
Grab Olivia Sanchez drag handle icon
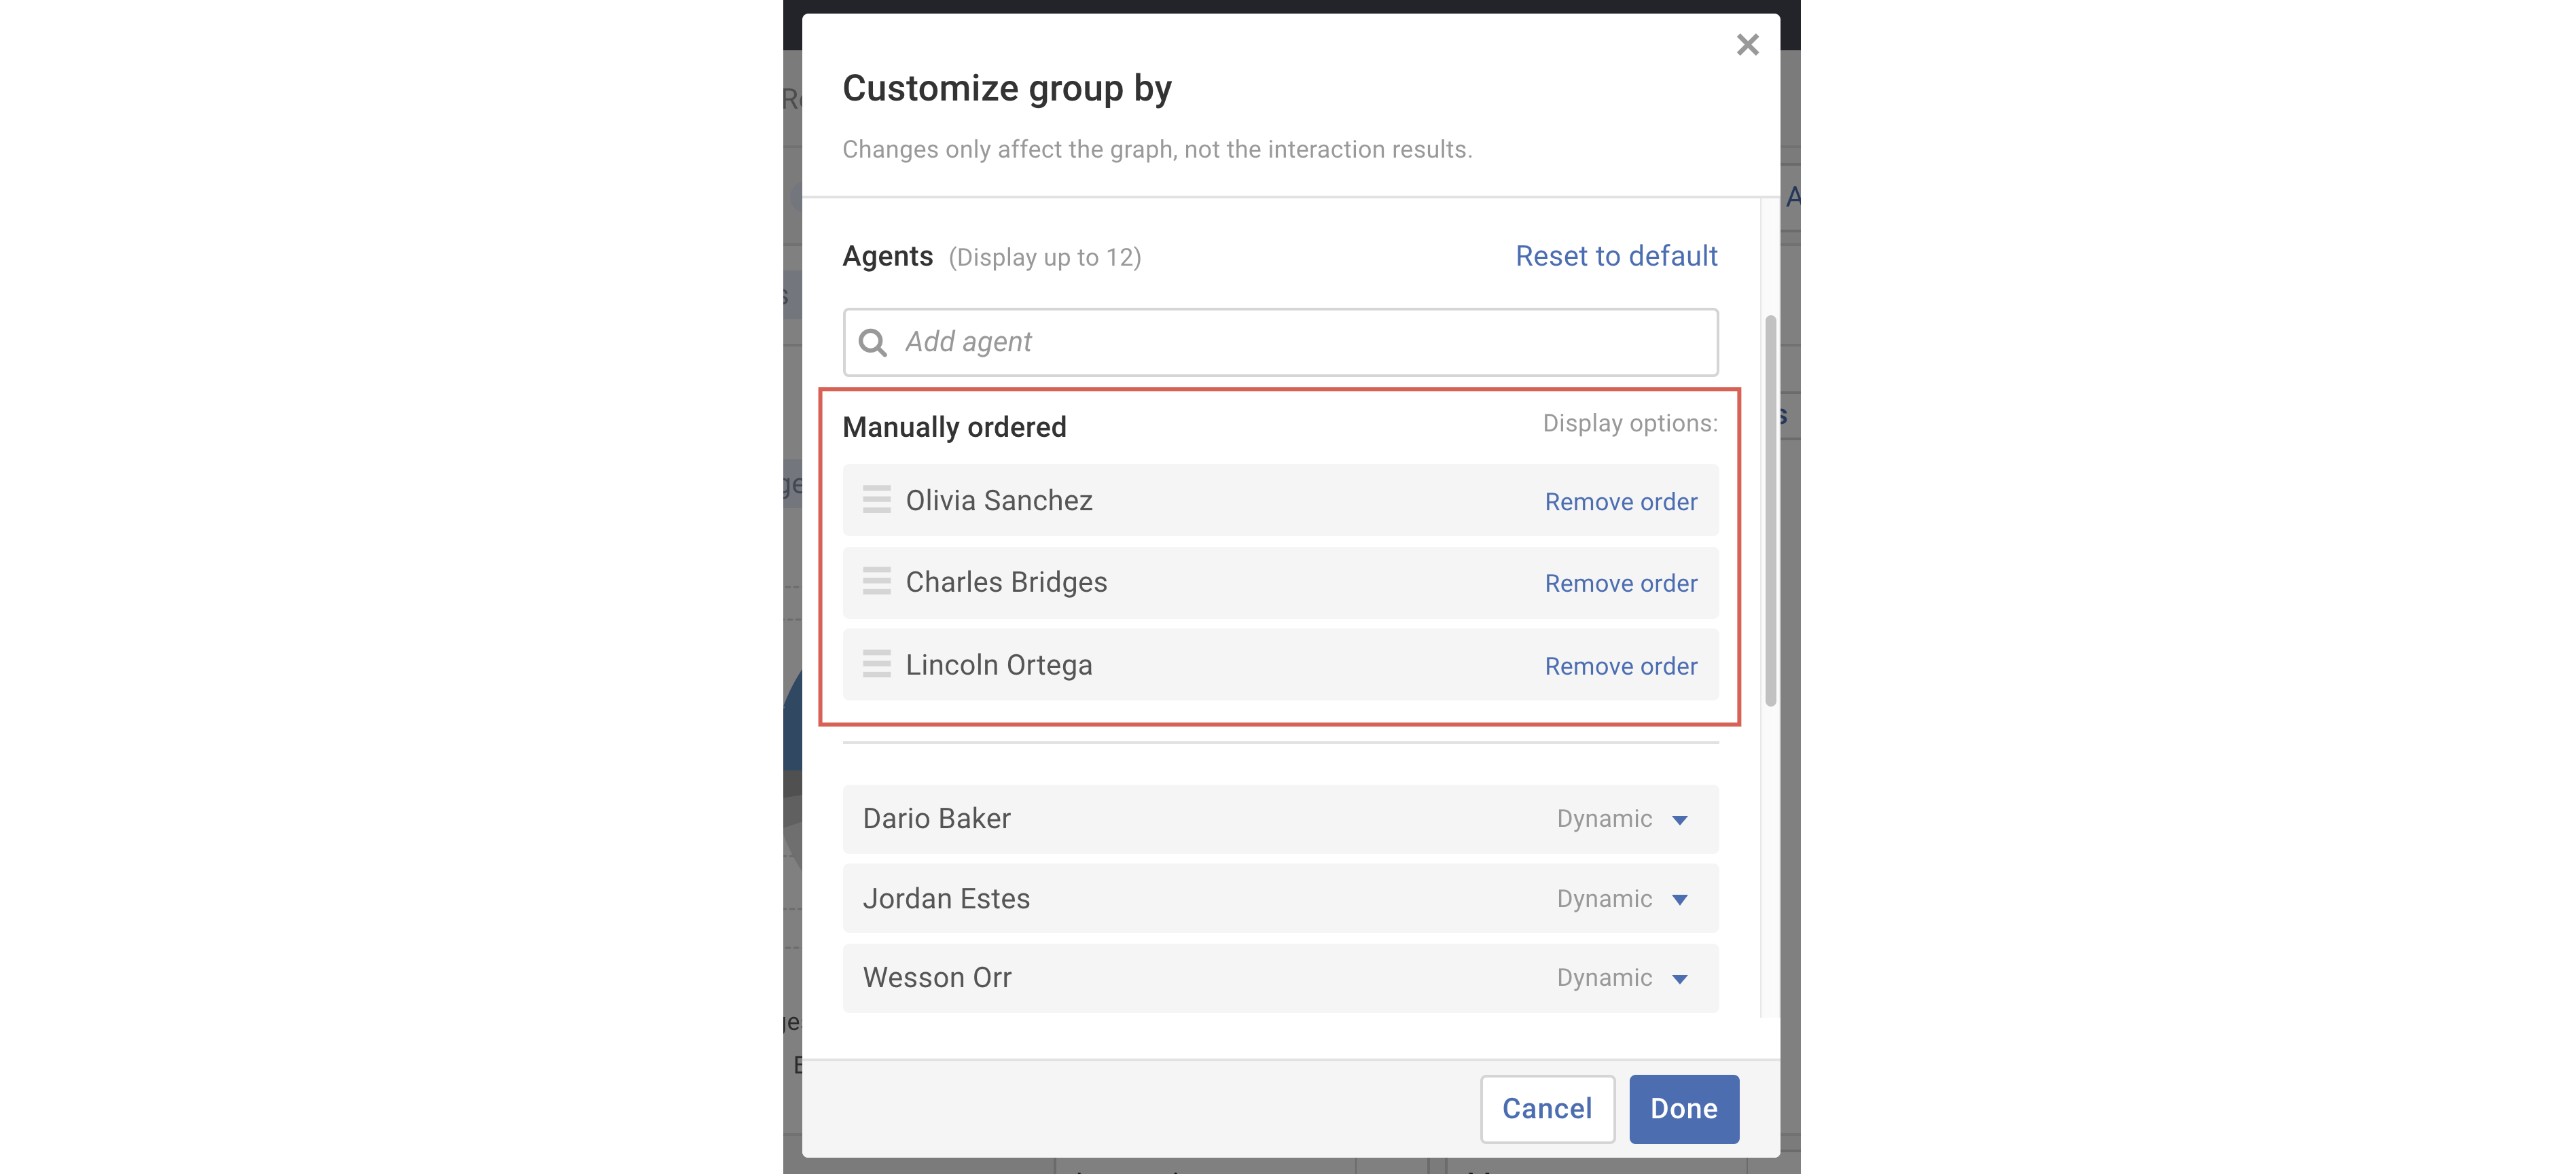(x=876, y=499)
